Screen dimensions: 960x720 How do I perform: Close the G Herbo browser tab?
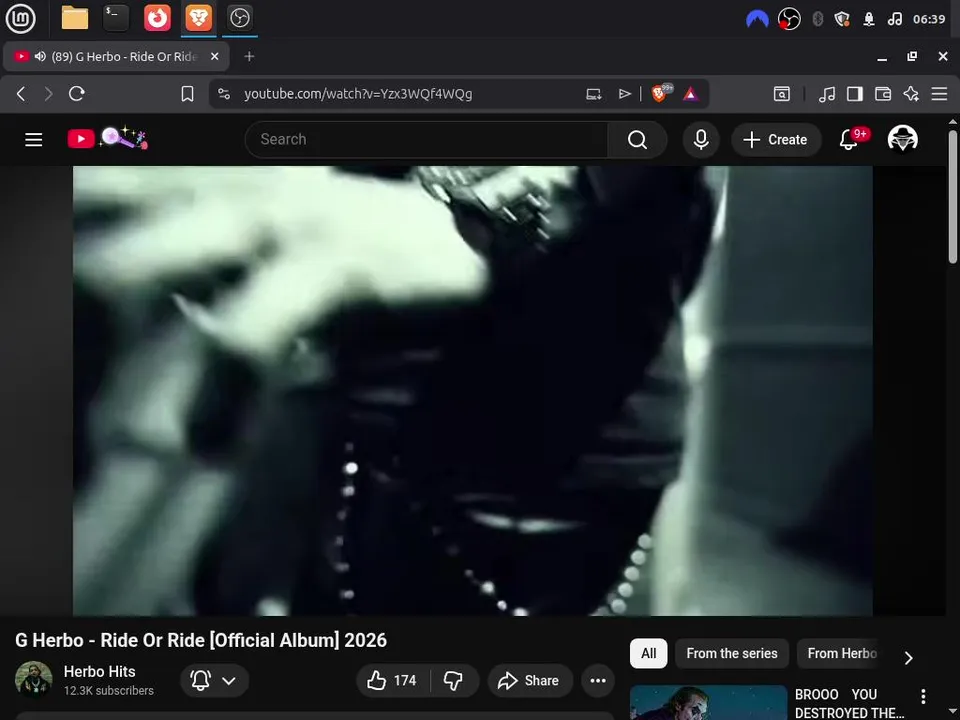point(215,56)
